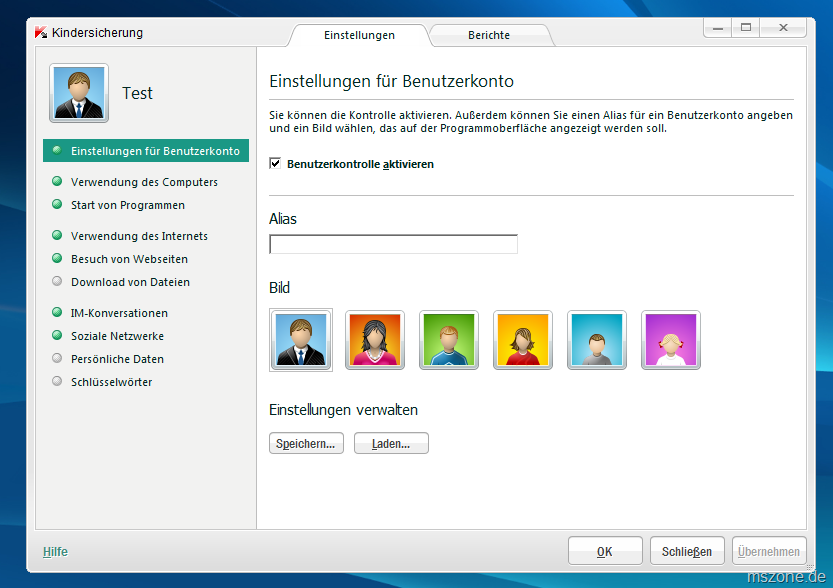Uncheck Benutzerkontrolle aktivieren checkbox
Screen dimensions: 833x588
275,163
